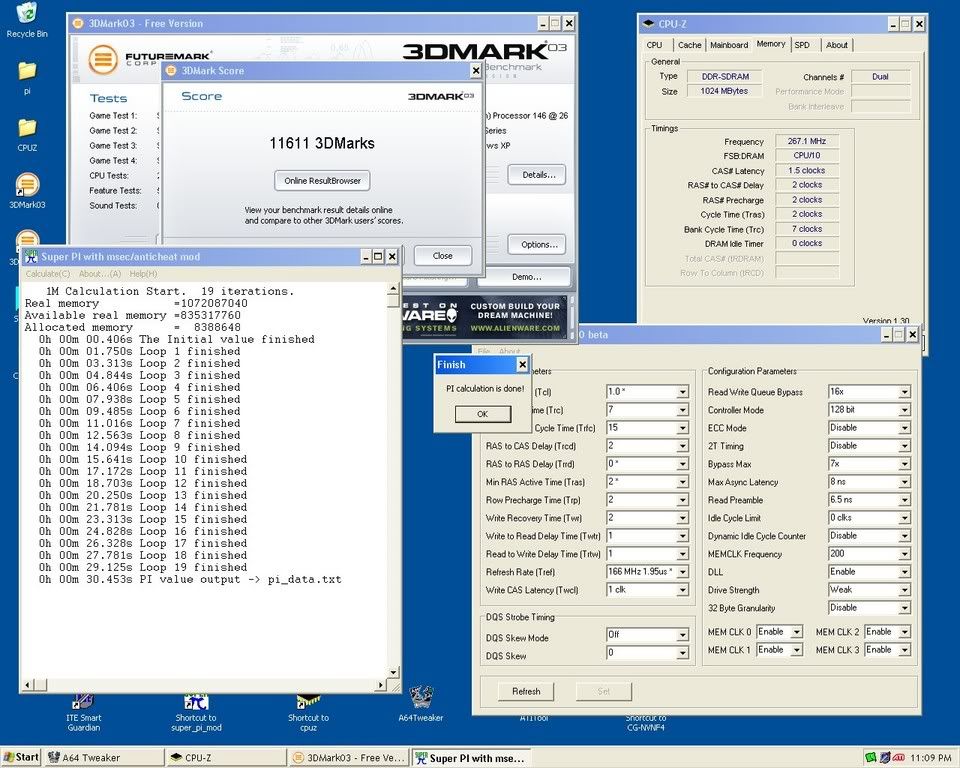
Task: Expand Drive Strength dropdown
Action: (904, 590)
